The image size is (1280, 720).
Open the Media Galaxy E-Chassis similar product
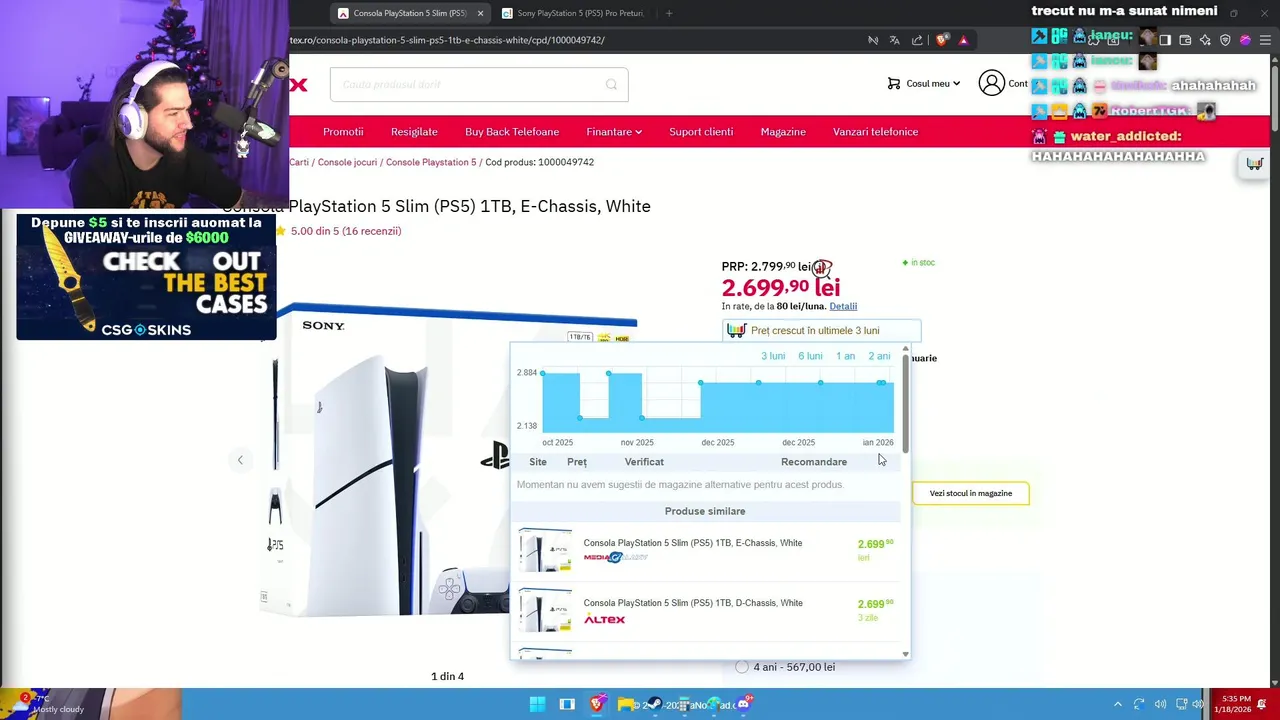pyautogui.click(x=693, y=543)
